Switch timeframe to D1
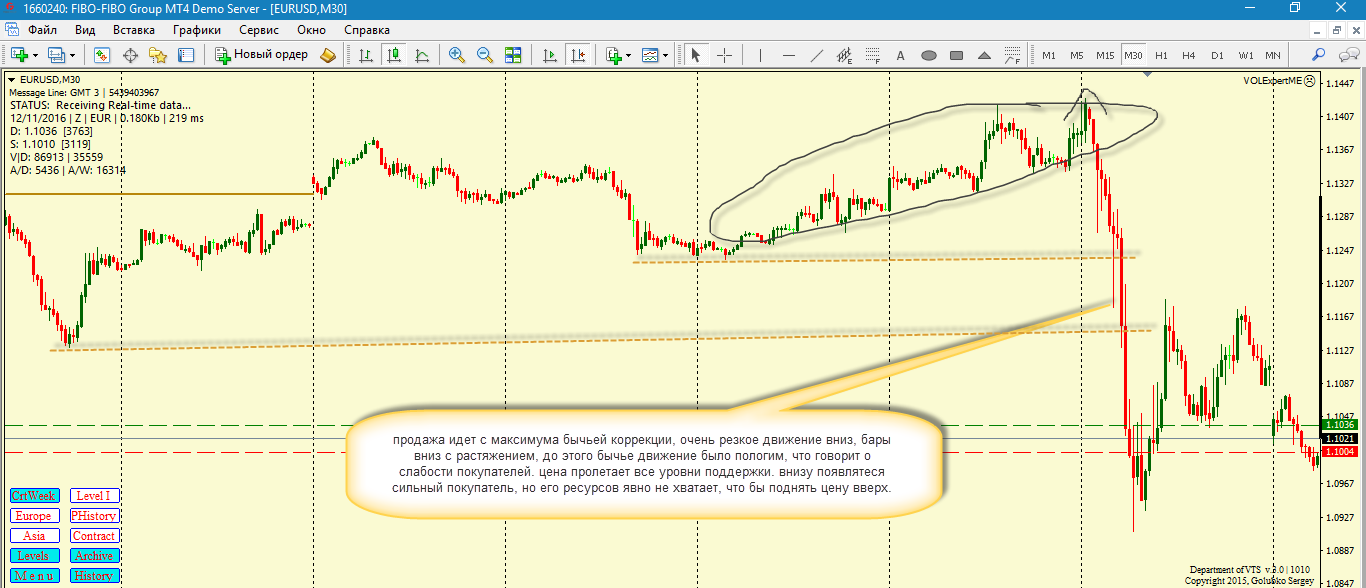 click(x=1217, y=55)
